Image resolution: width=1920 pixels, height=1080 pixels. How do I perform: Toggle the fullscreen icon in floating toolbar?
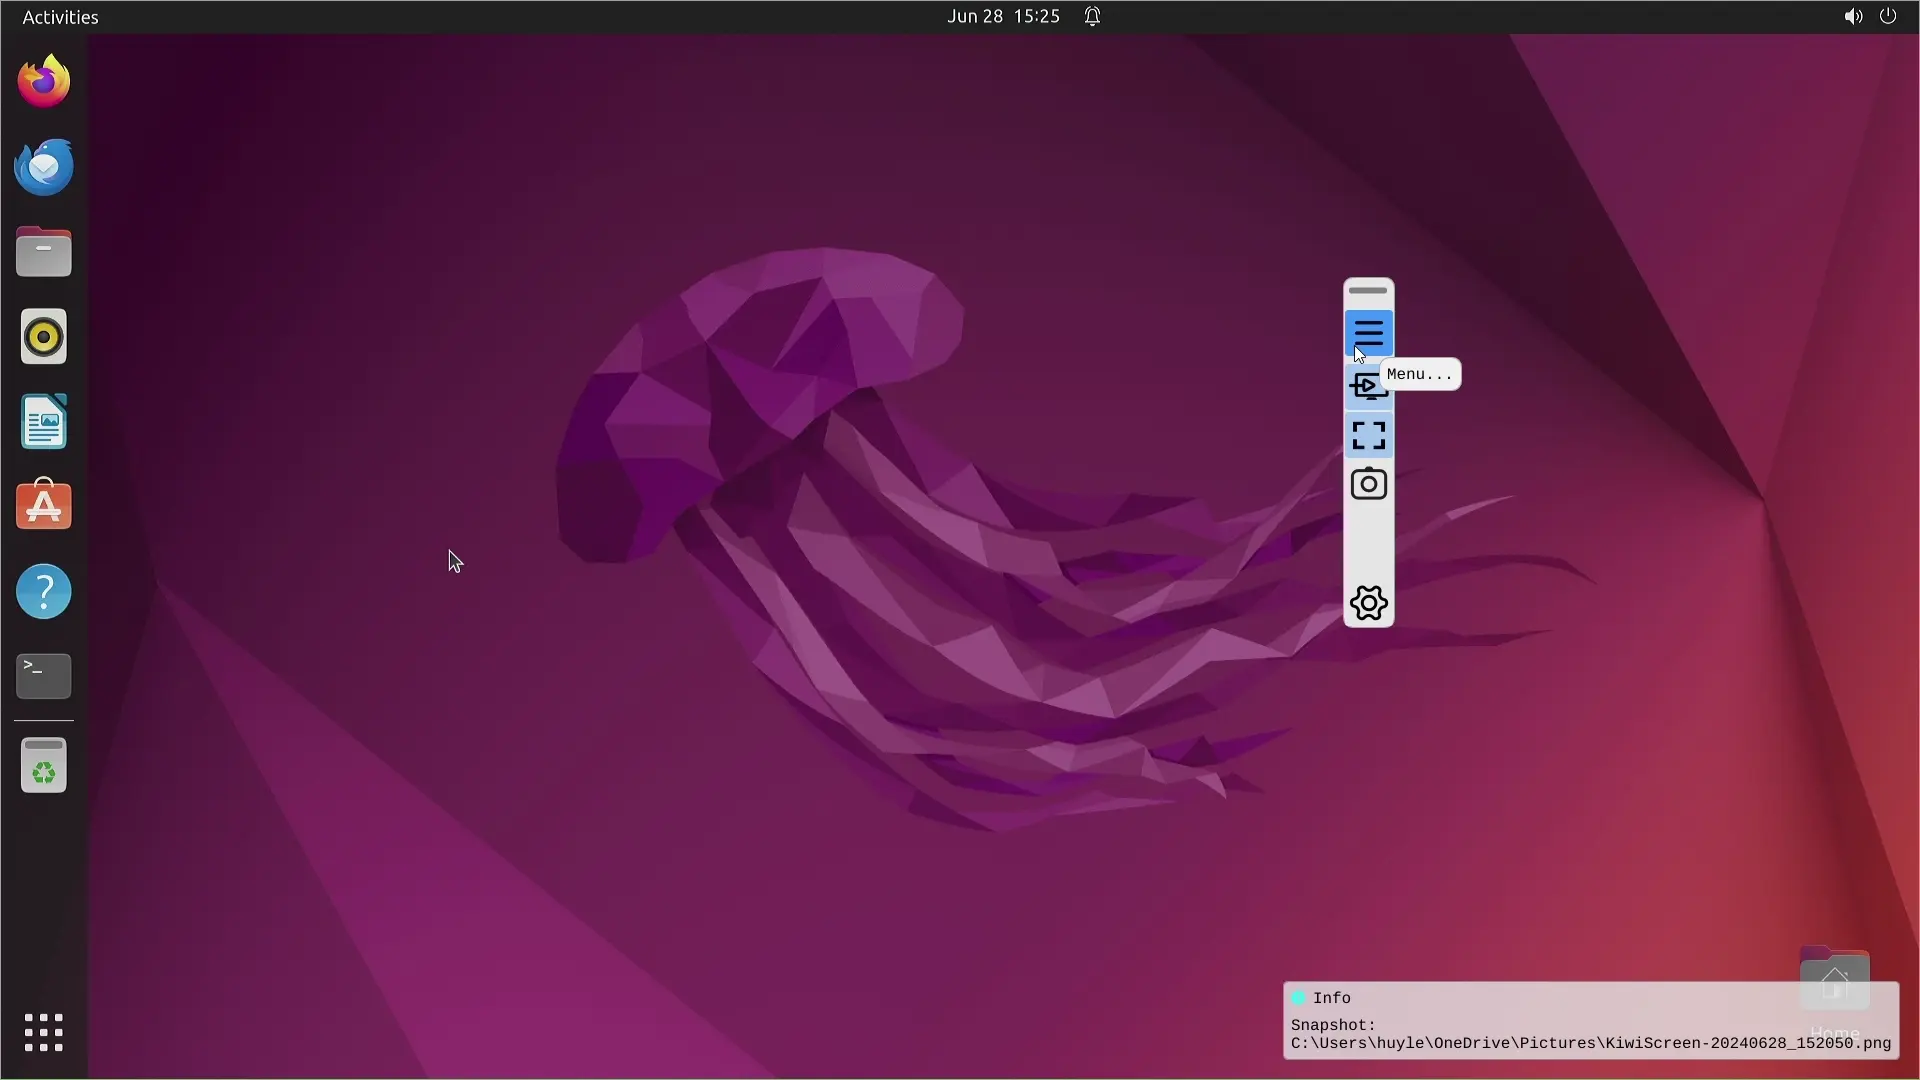point(1368,435)
